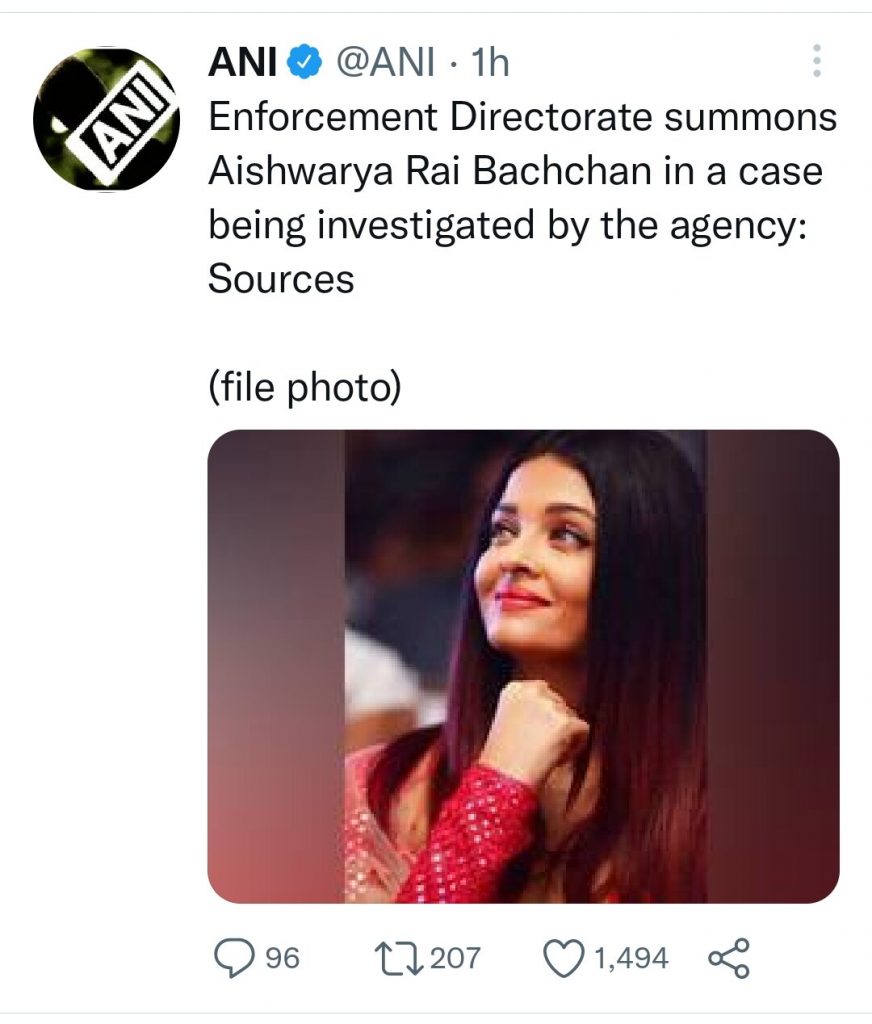Click the reply speech bubble icon
The width and height of the screenshot is (872, 1024).
click(x=234, y=958)
